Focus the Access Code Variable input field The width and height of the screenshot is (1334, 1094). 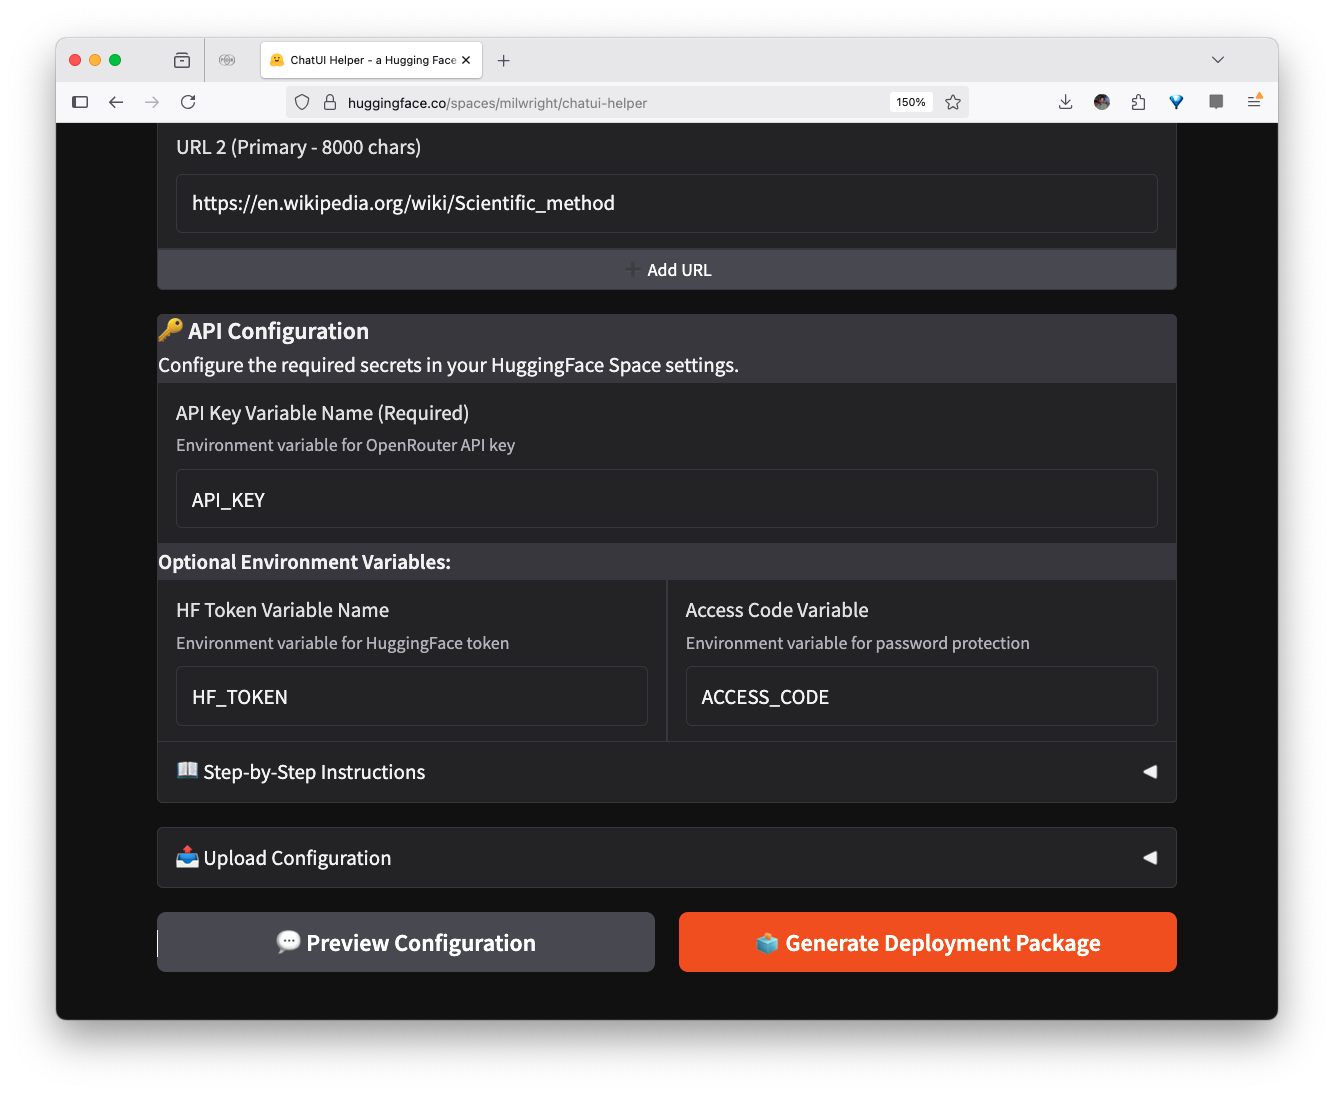[921, 696]
